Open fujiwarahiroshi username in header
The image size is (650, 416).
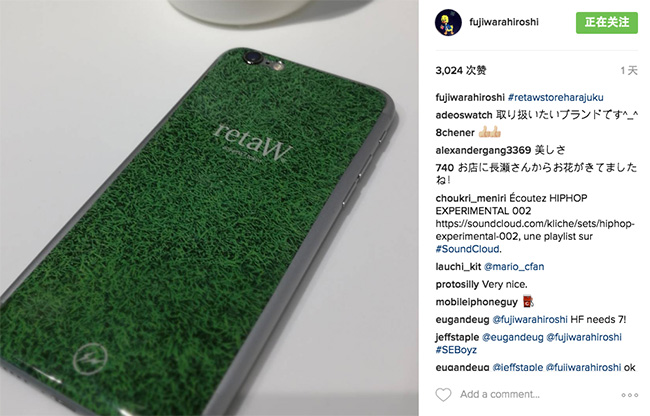(x=504, y=22)
